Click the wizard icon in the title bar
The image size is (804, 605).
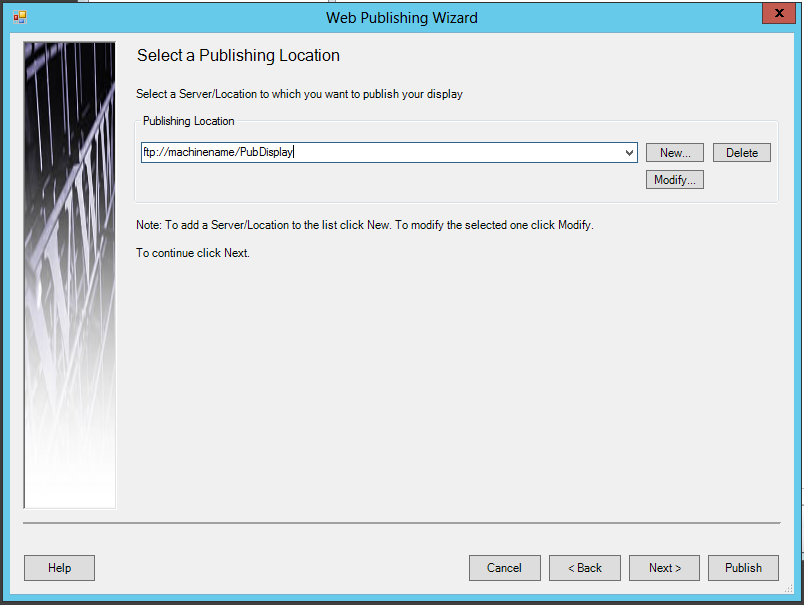tap(20, 17)
